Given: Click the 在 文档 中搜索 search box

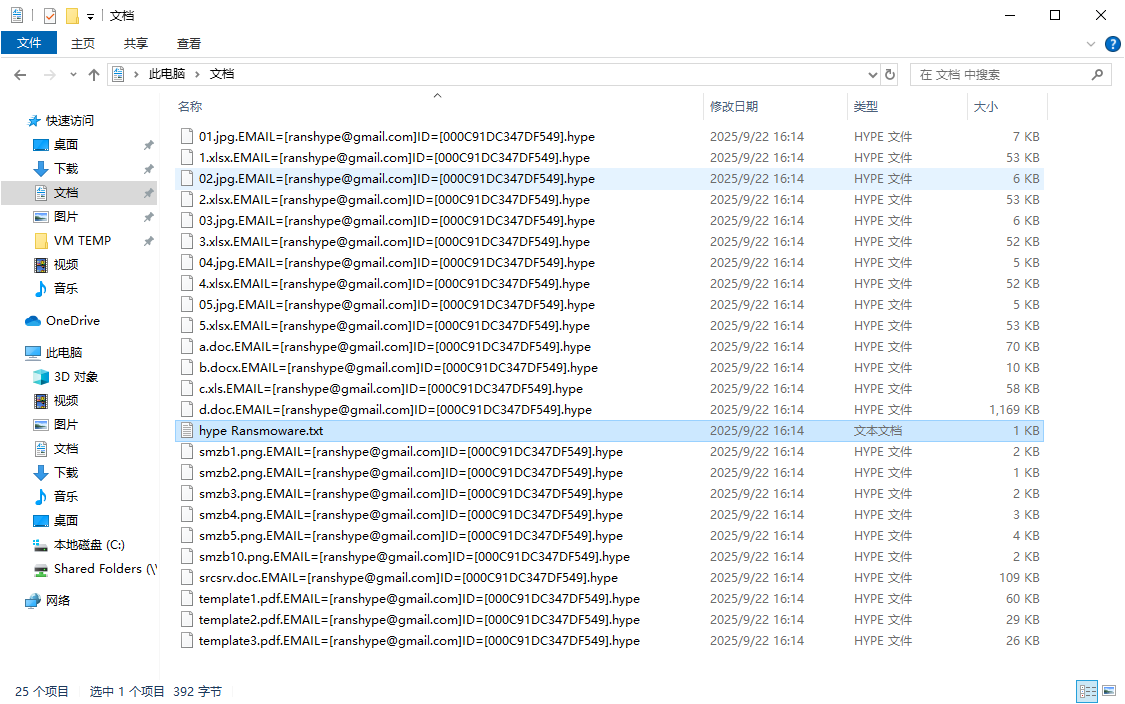Looking at the screenshot, I should click(x=1000, y=75).
